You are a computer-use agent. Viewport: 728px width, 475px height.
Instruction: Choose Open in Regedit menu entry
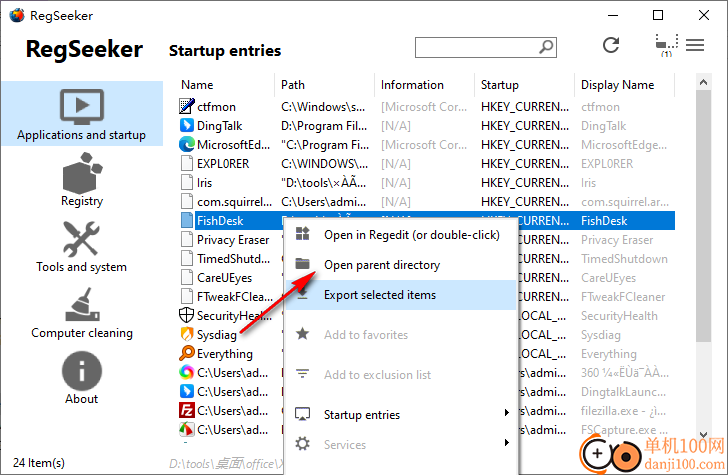[x=401, y=235]
